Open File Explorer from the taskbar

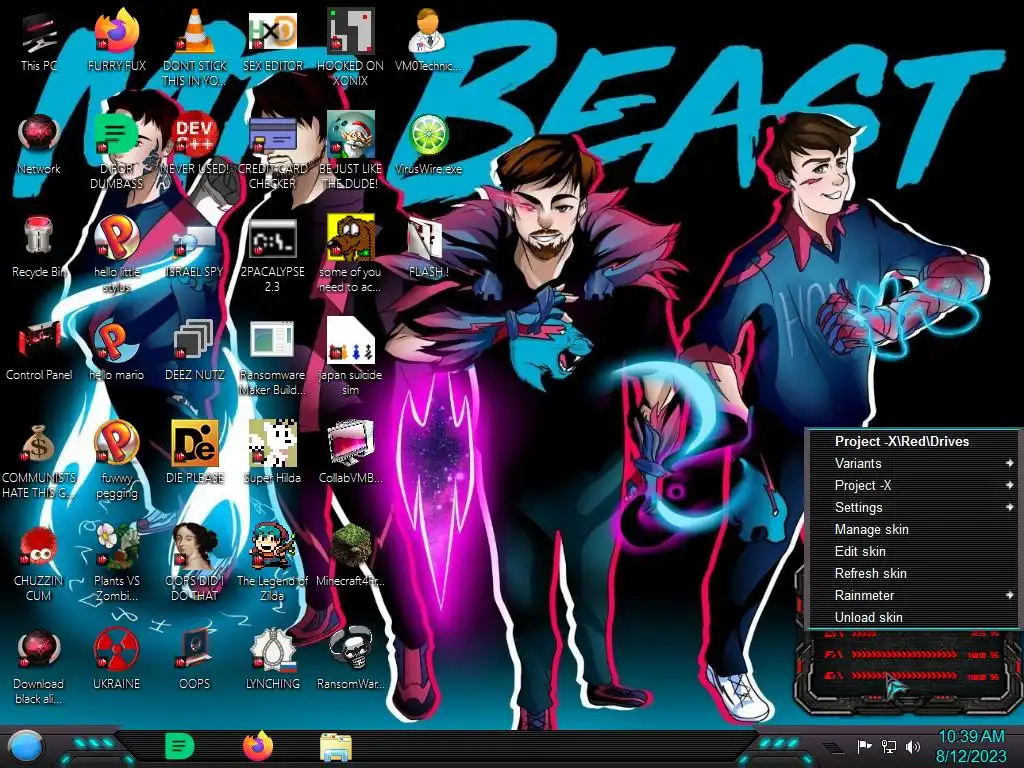pyautogui.click(x=336, y=748)
